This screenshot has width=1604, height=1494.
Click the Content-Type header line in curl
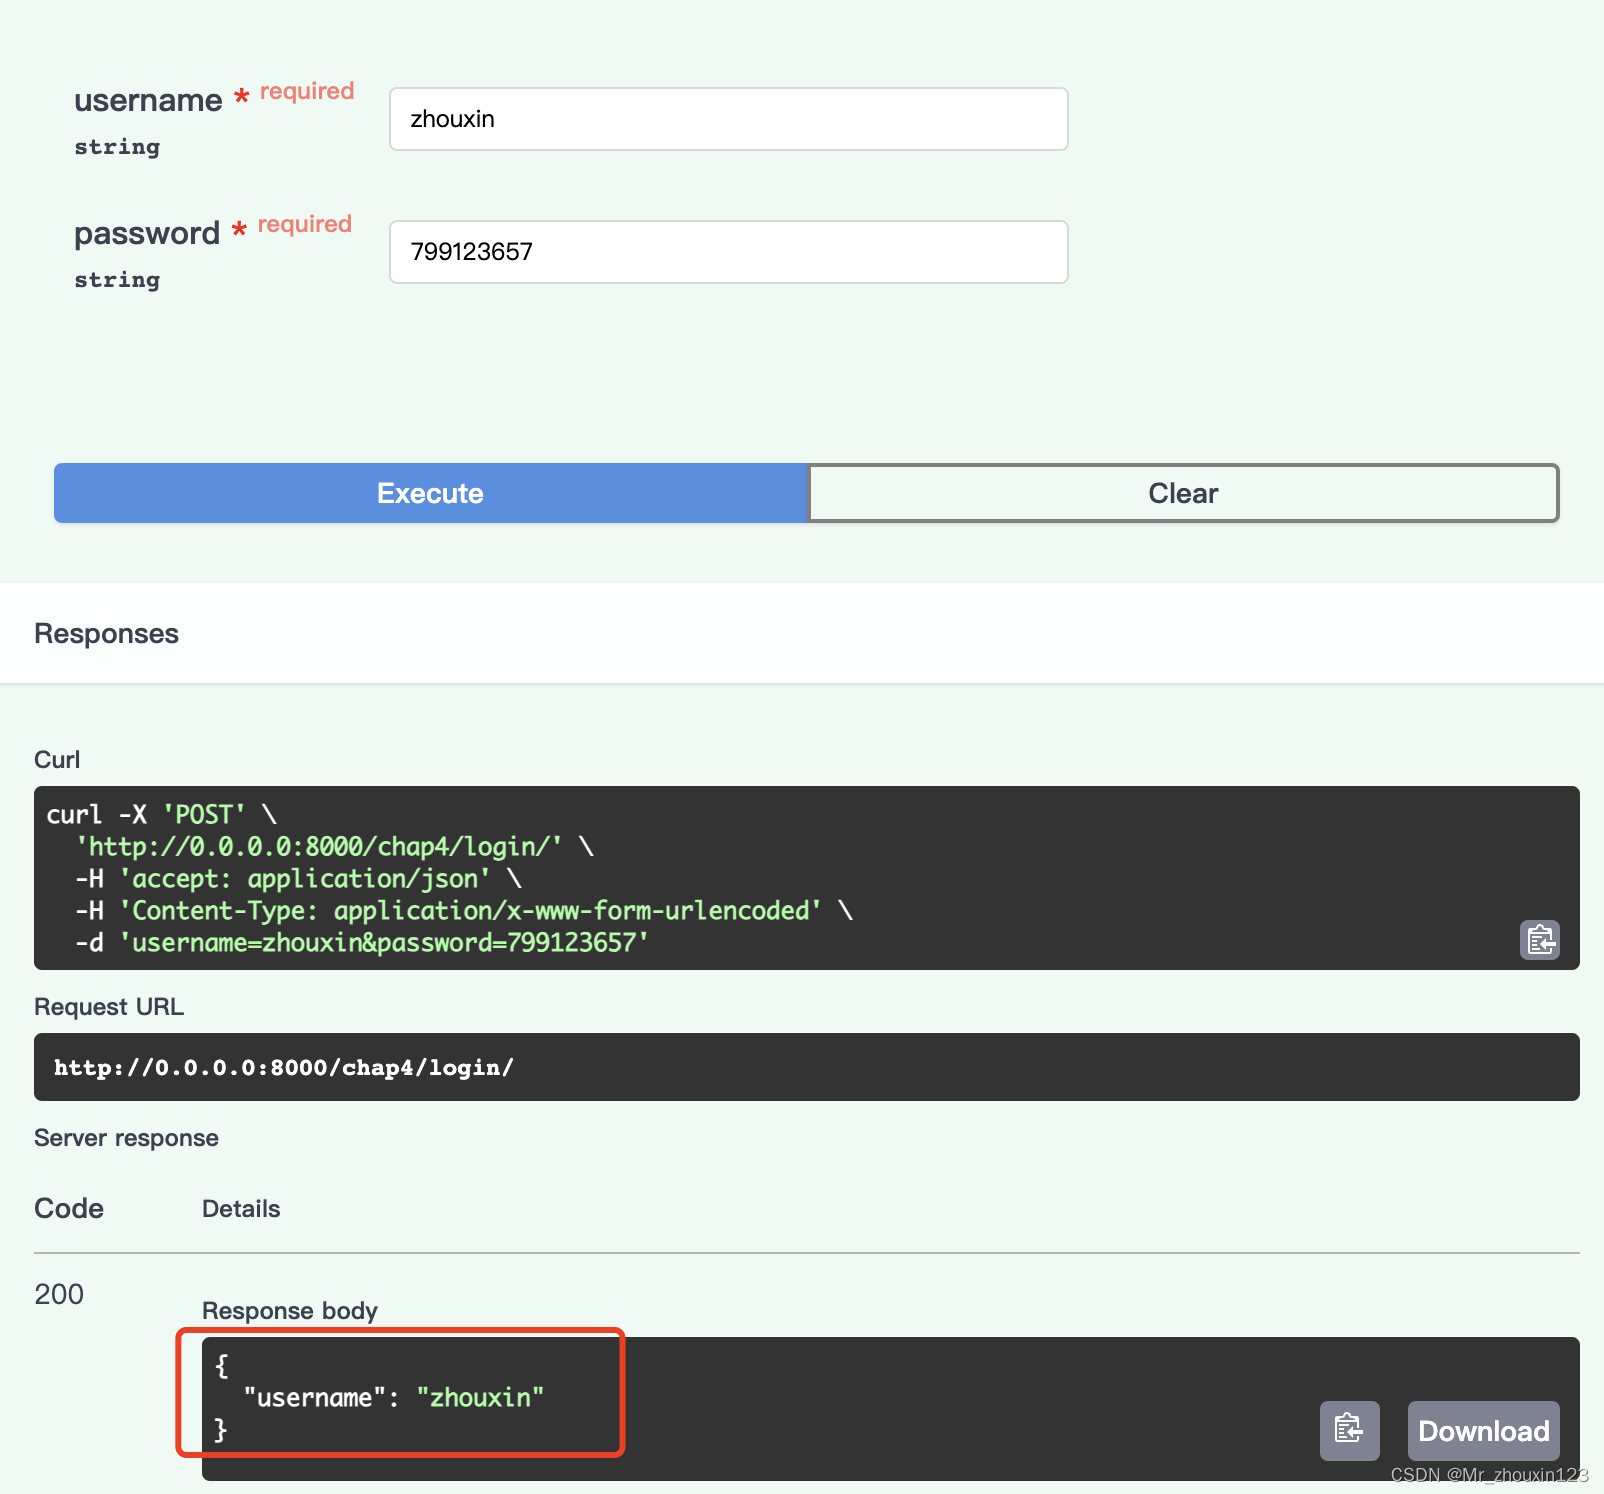(464, 911)
